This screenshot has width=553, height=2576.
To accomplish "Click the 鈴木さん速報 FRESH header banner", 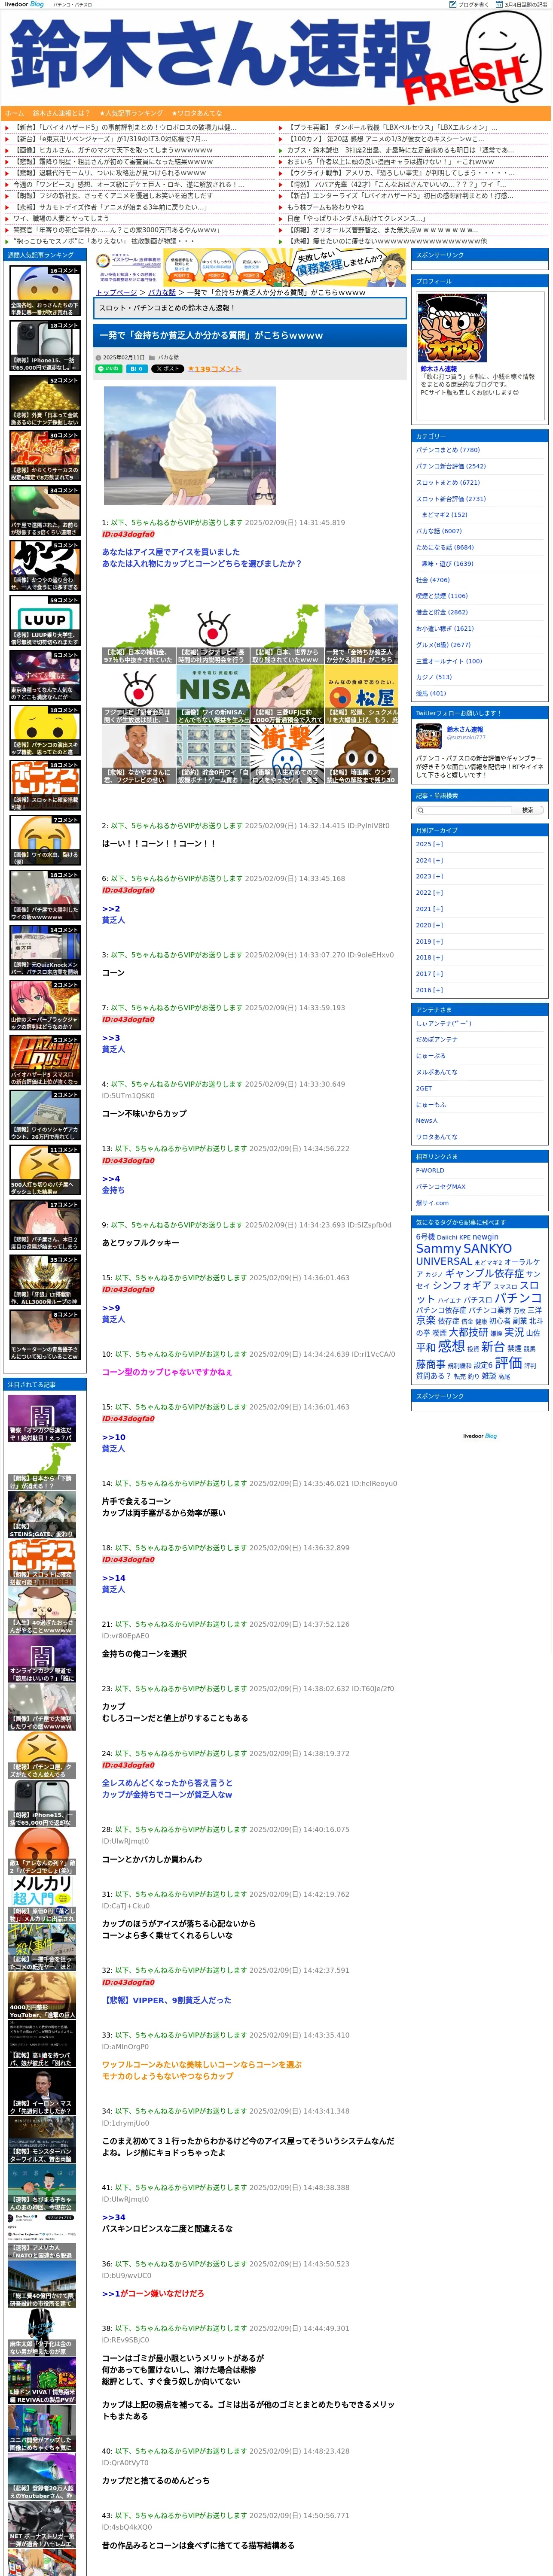I will pos(276,58).
